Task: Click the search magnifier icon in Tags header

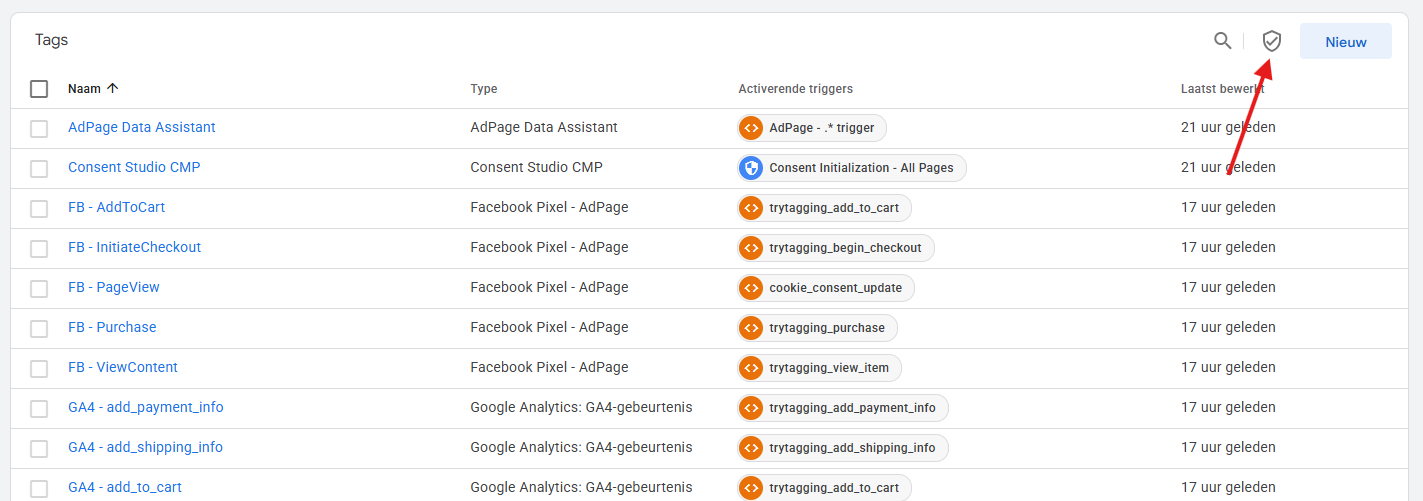Action: click(x=1222, y=41)
